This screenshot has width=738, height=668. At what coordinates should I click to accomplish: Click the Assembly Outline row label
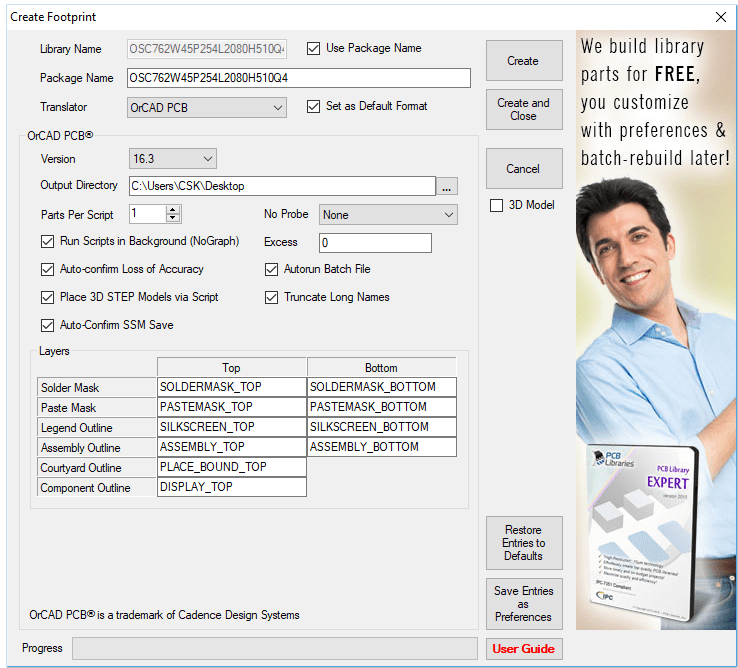[x=96, y=447]
